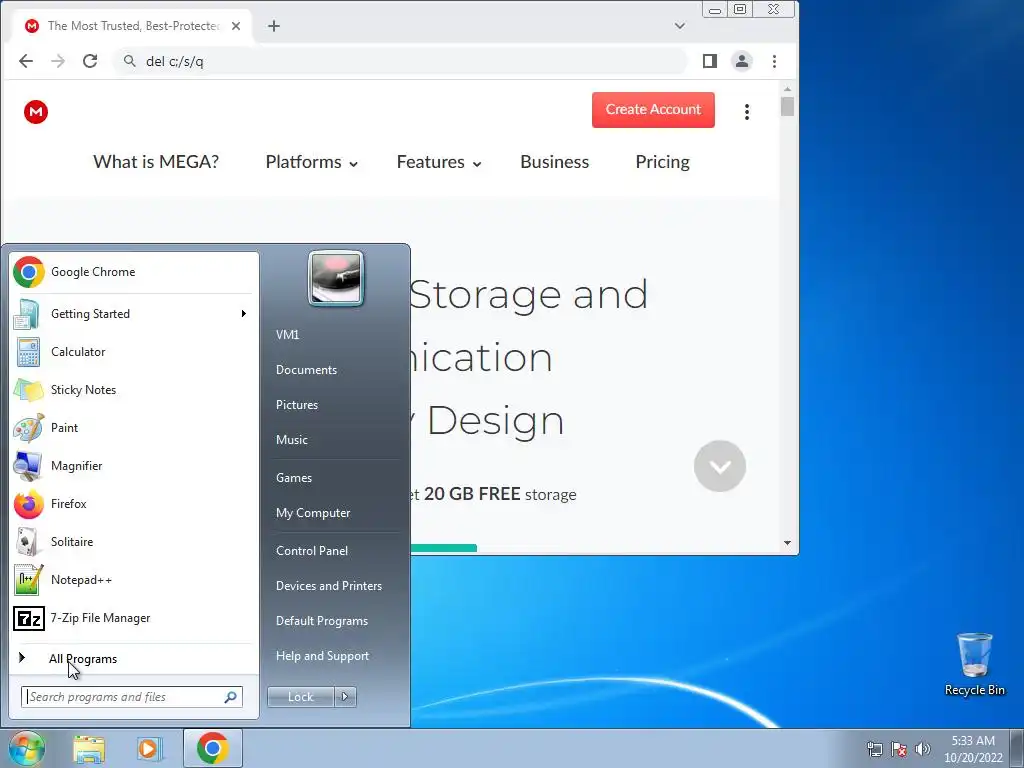
Task: Open shutdown options arrow beside Lock
Action: point(345,697)
